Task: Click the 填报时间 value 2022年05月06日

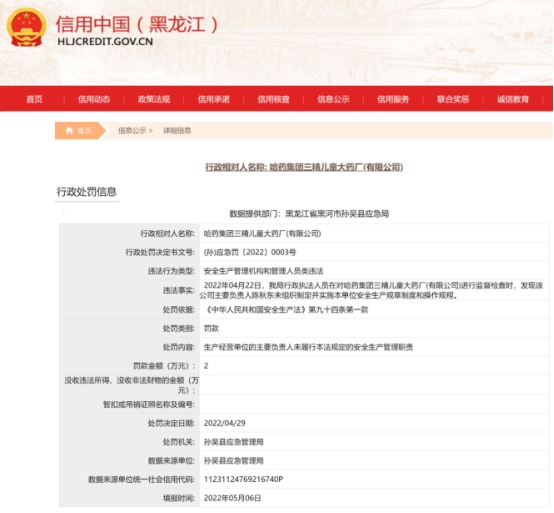Action: click(x=232, y=498)
